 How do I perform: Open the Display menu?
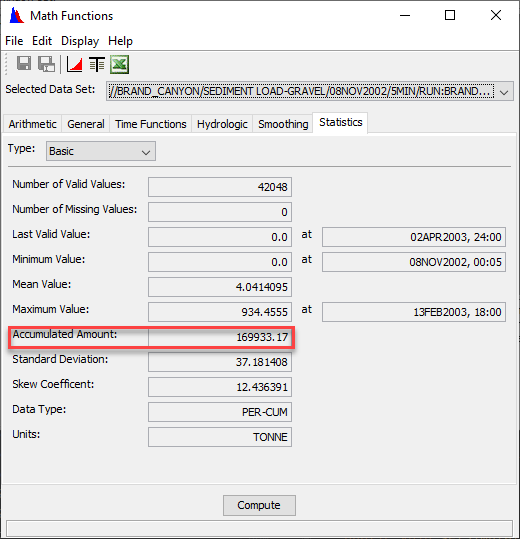tap(80, 41)
